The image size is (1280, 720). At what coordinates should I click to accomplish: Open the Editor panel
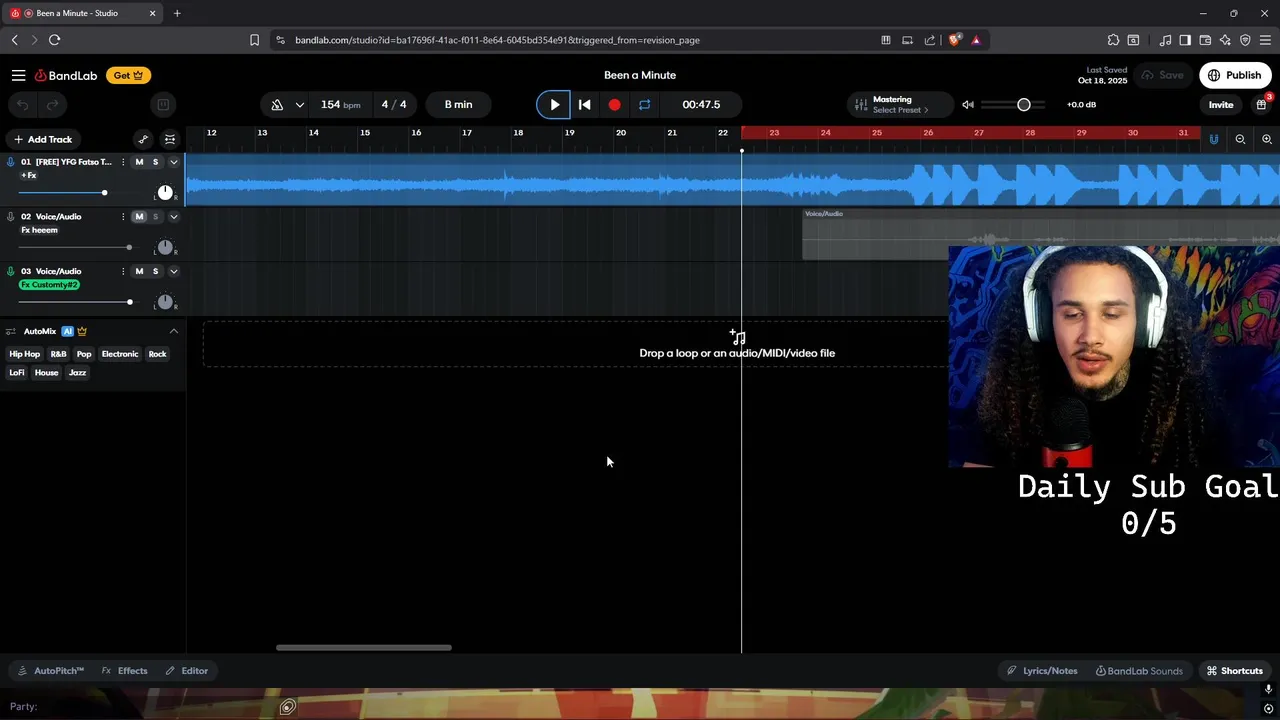click(187, 671)
